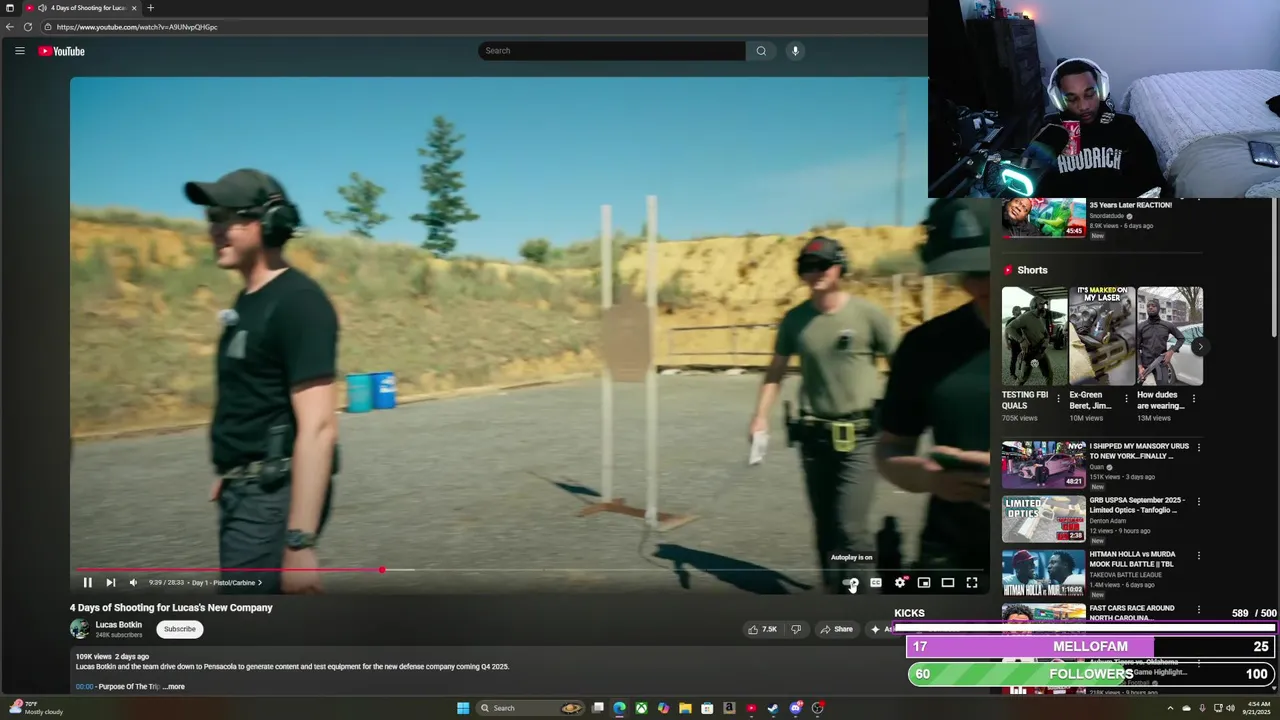Open HITMAN HOLLA vs MURDA MOOK video
1280x720 pixels.
click(x=1132, y=559)
